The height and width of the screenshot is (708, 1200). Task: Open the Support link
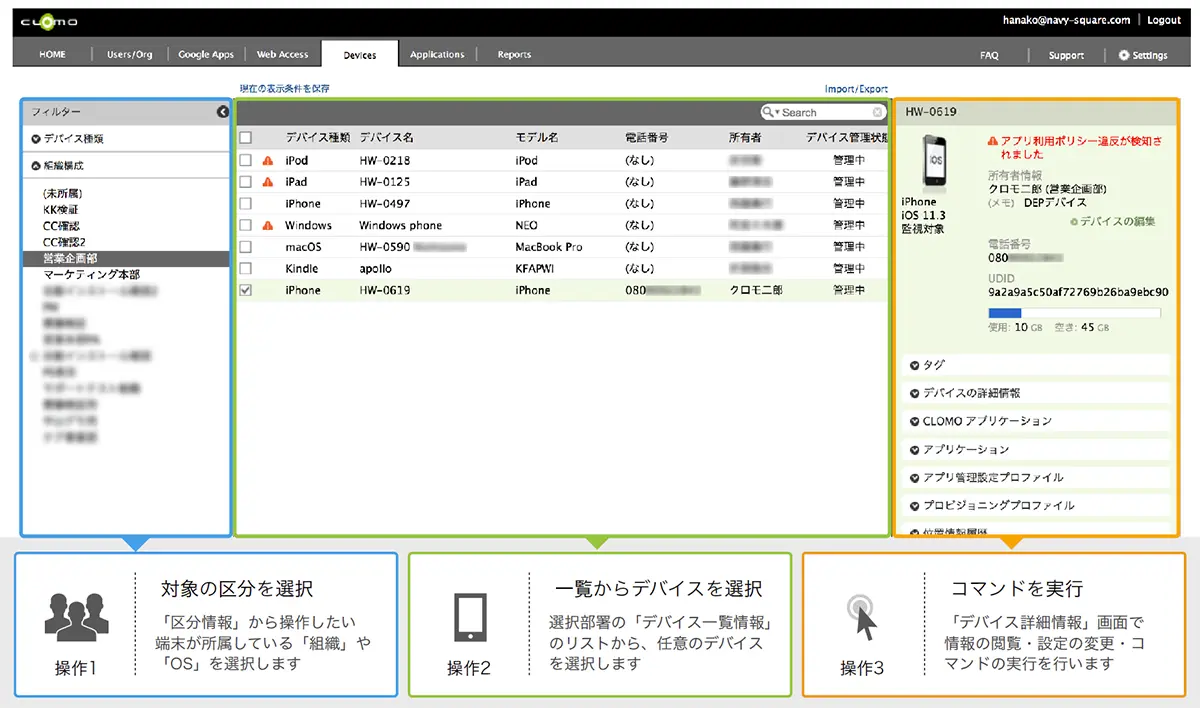[1066, 56]
